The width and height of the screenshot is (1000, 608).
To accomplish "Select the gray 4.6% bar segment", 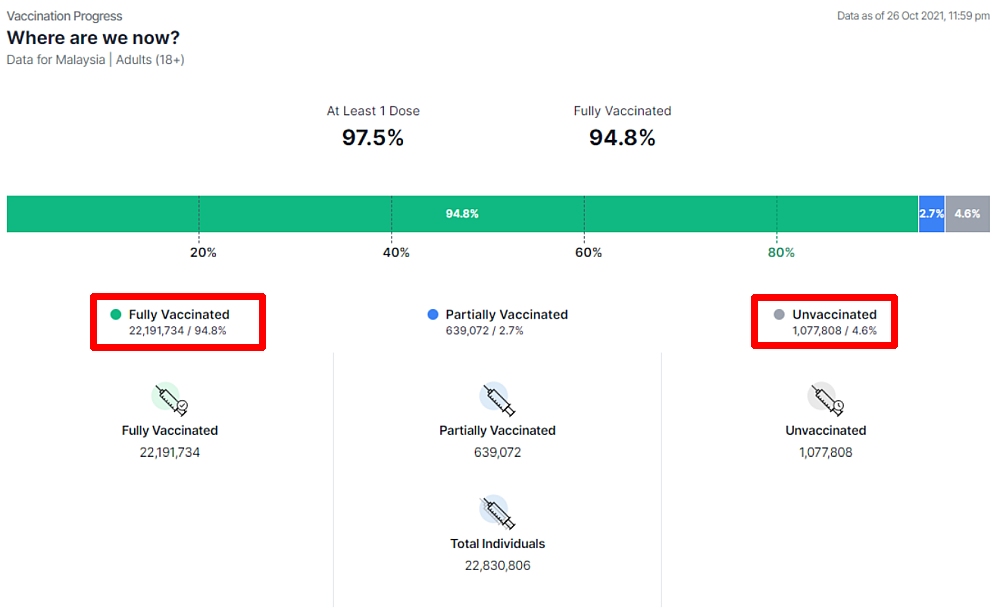I will point(967,214).
